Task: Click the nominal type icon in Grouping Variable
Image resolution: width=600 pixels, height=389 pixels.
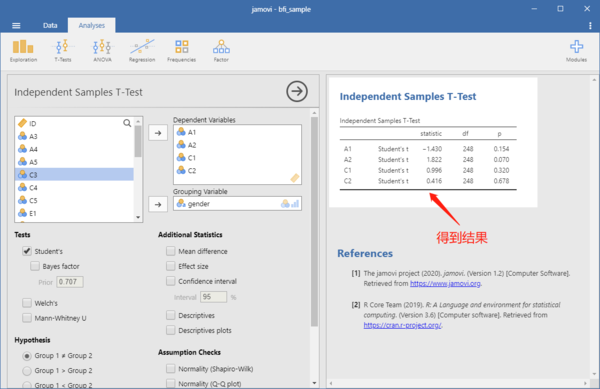Action: [285, 203]
